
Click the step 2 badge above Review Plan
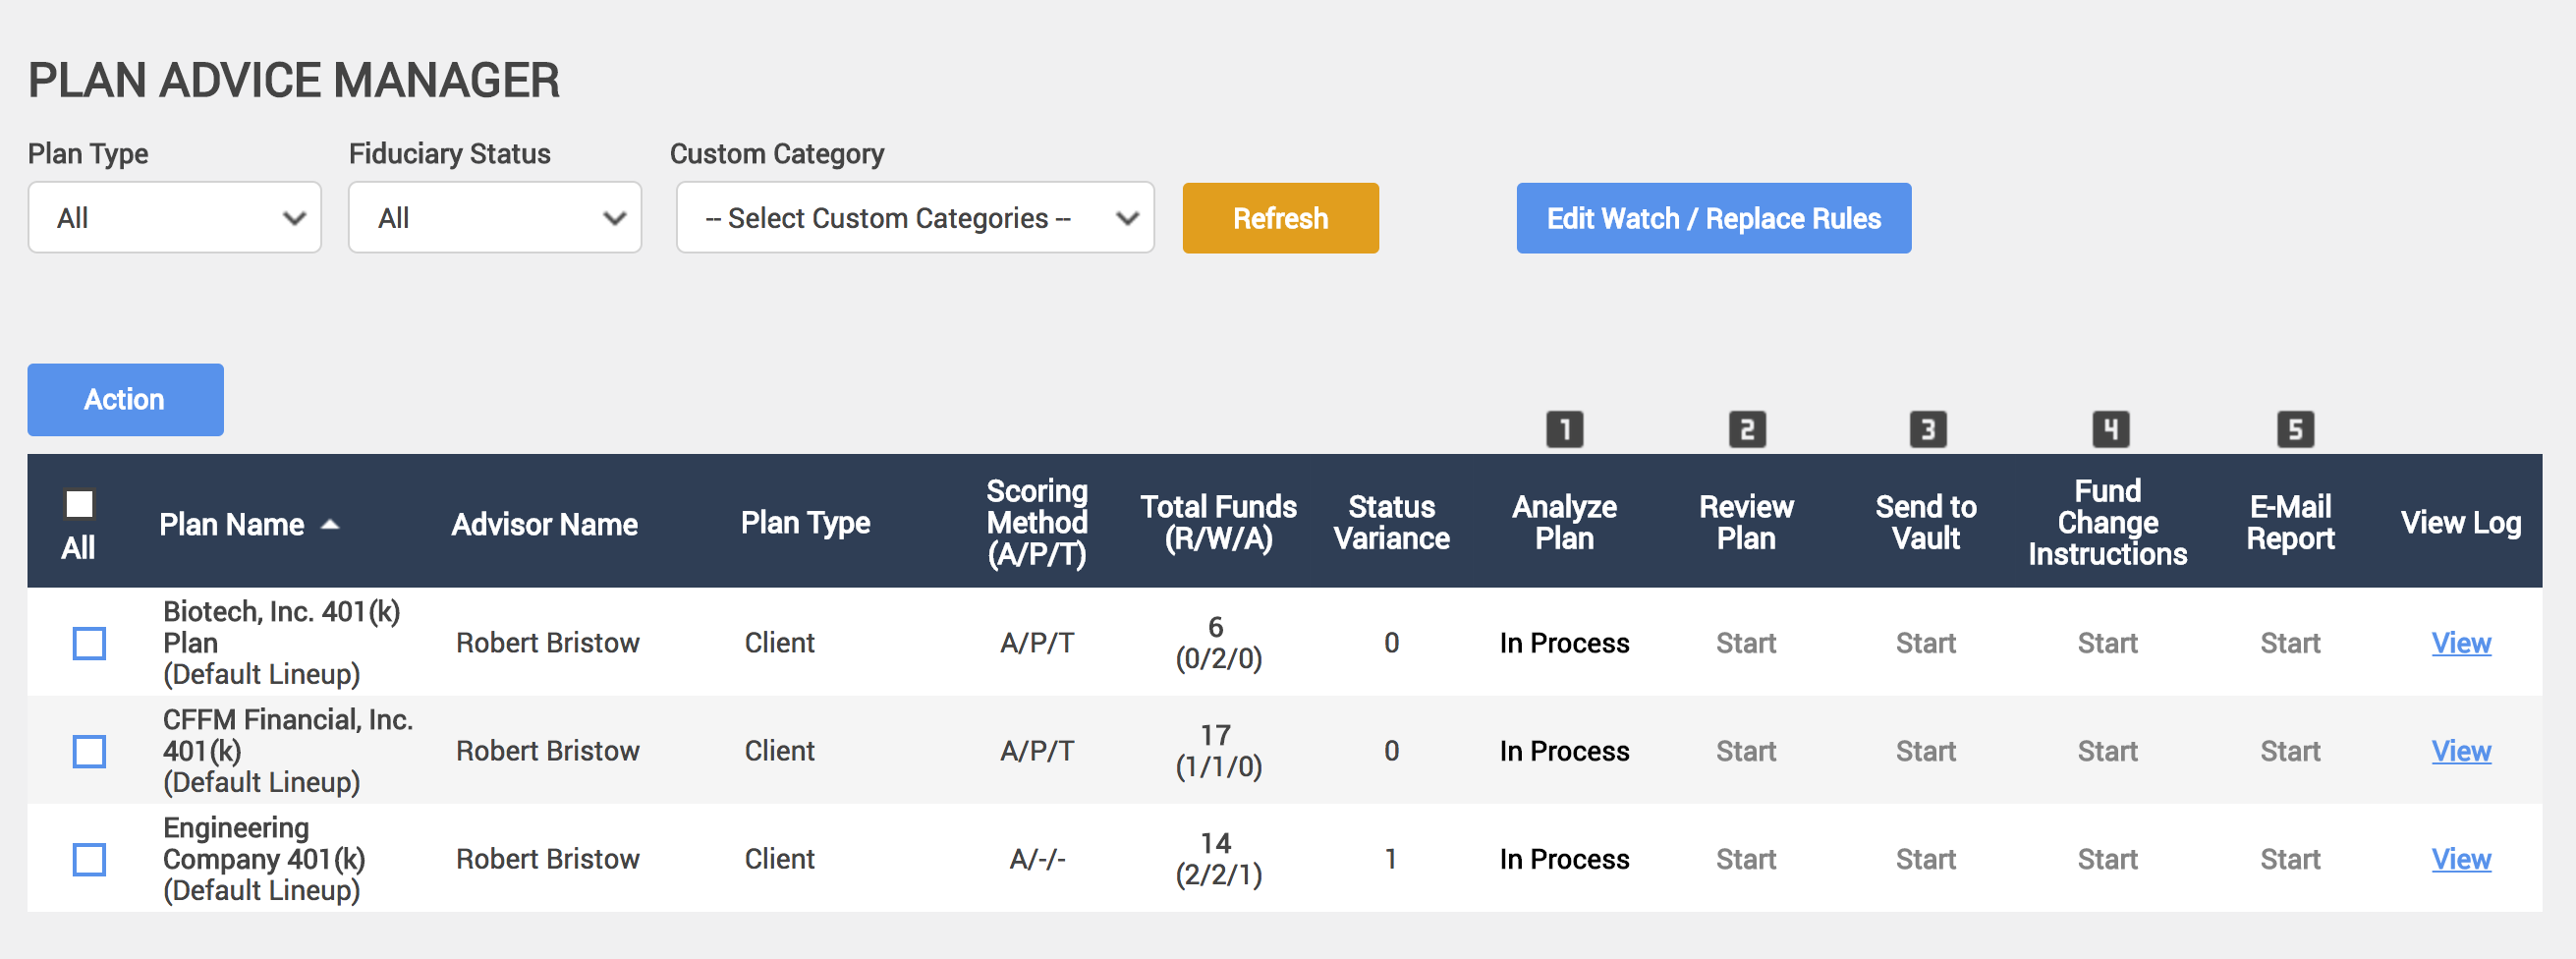click(1745, 430)
